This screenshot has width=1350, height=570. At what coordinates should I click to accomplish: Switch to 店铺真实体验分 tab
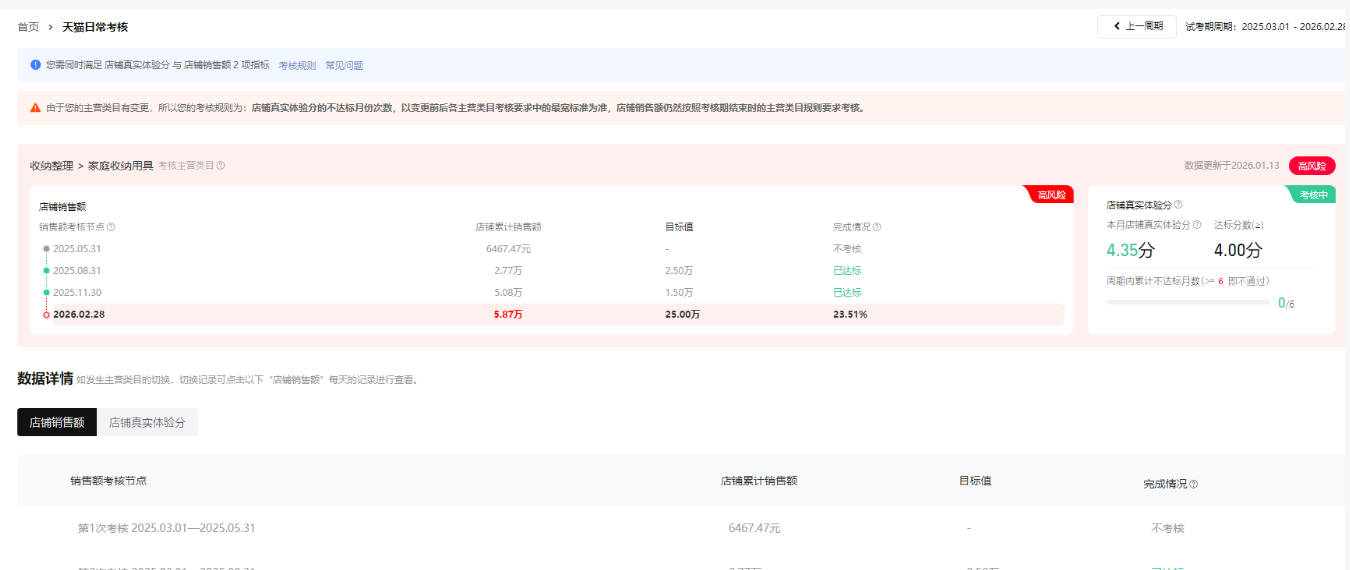coord(147,423)
